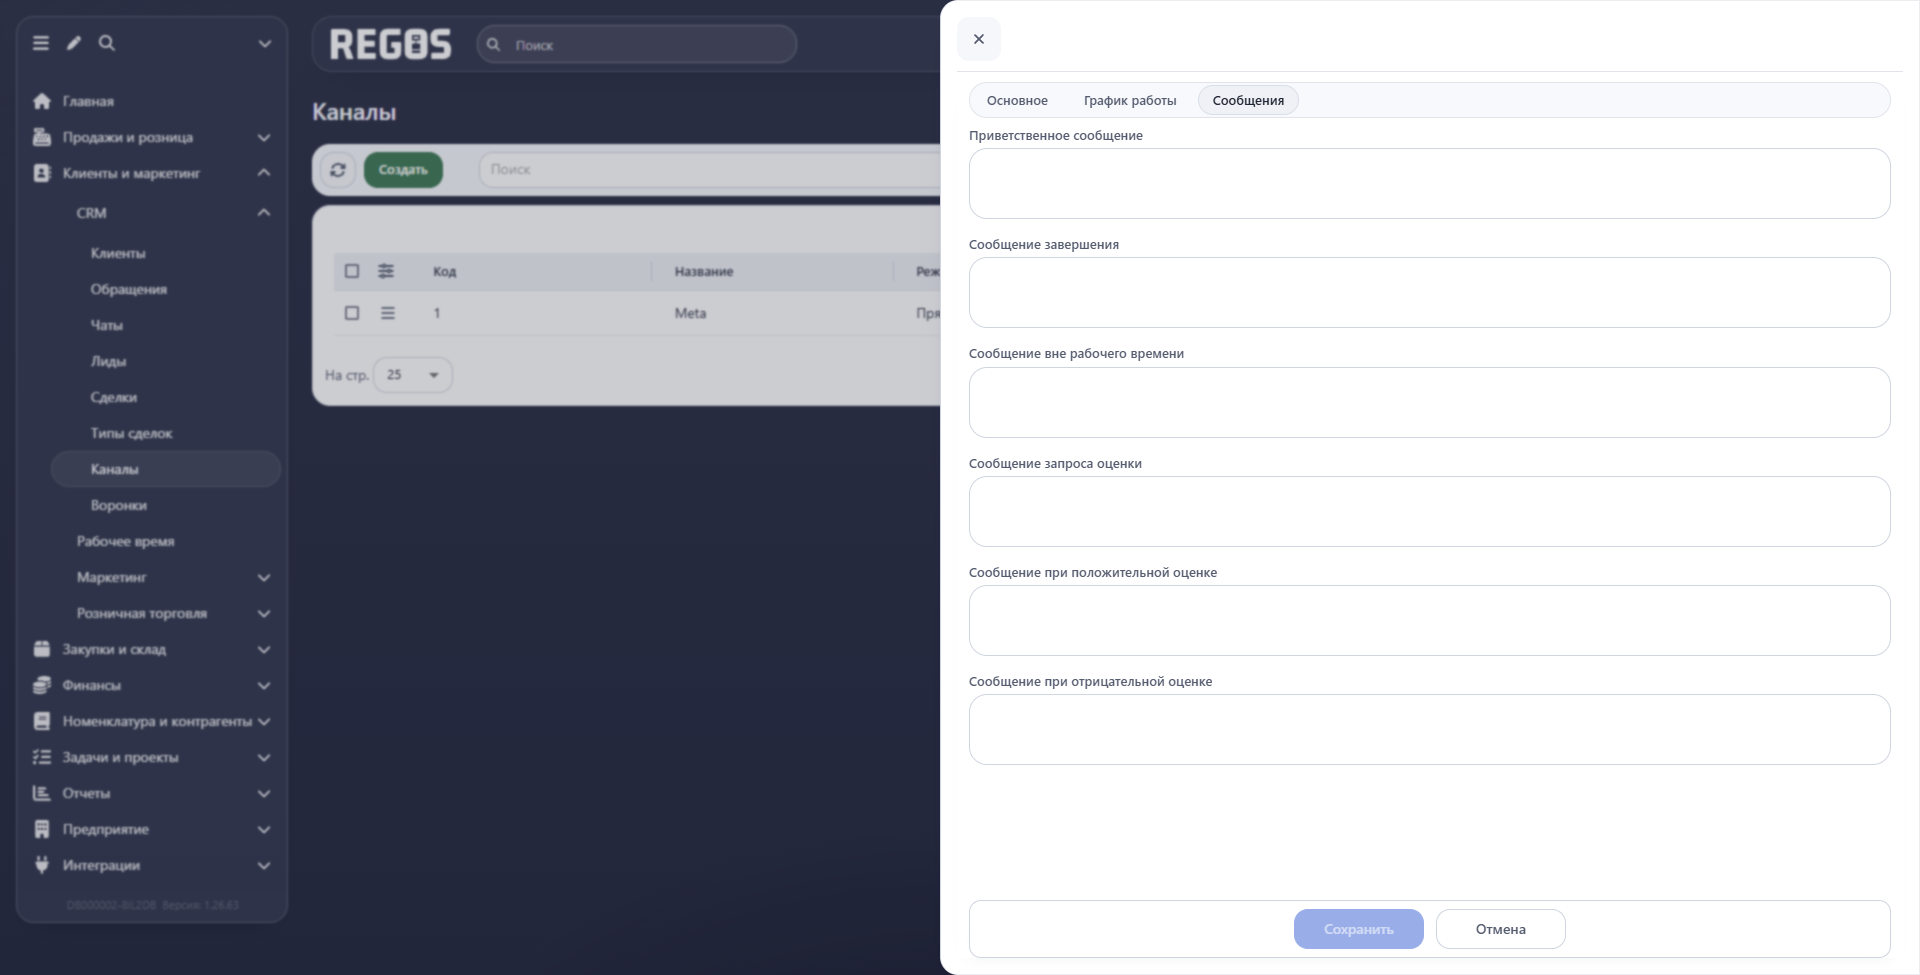Screen dimensions: 1920x975
Task: Click the Предприятие building icon
Action: click(x=42, y=829)
